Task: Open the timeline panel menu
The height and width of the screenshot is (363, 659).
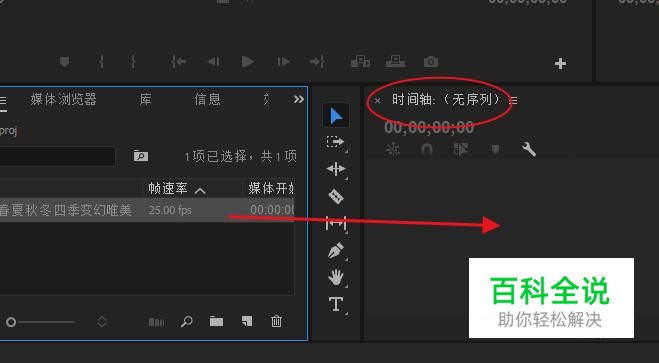Action: [513, 100]
